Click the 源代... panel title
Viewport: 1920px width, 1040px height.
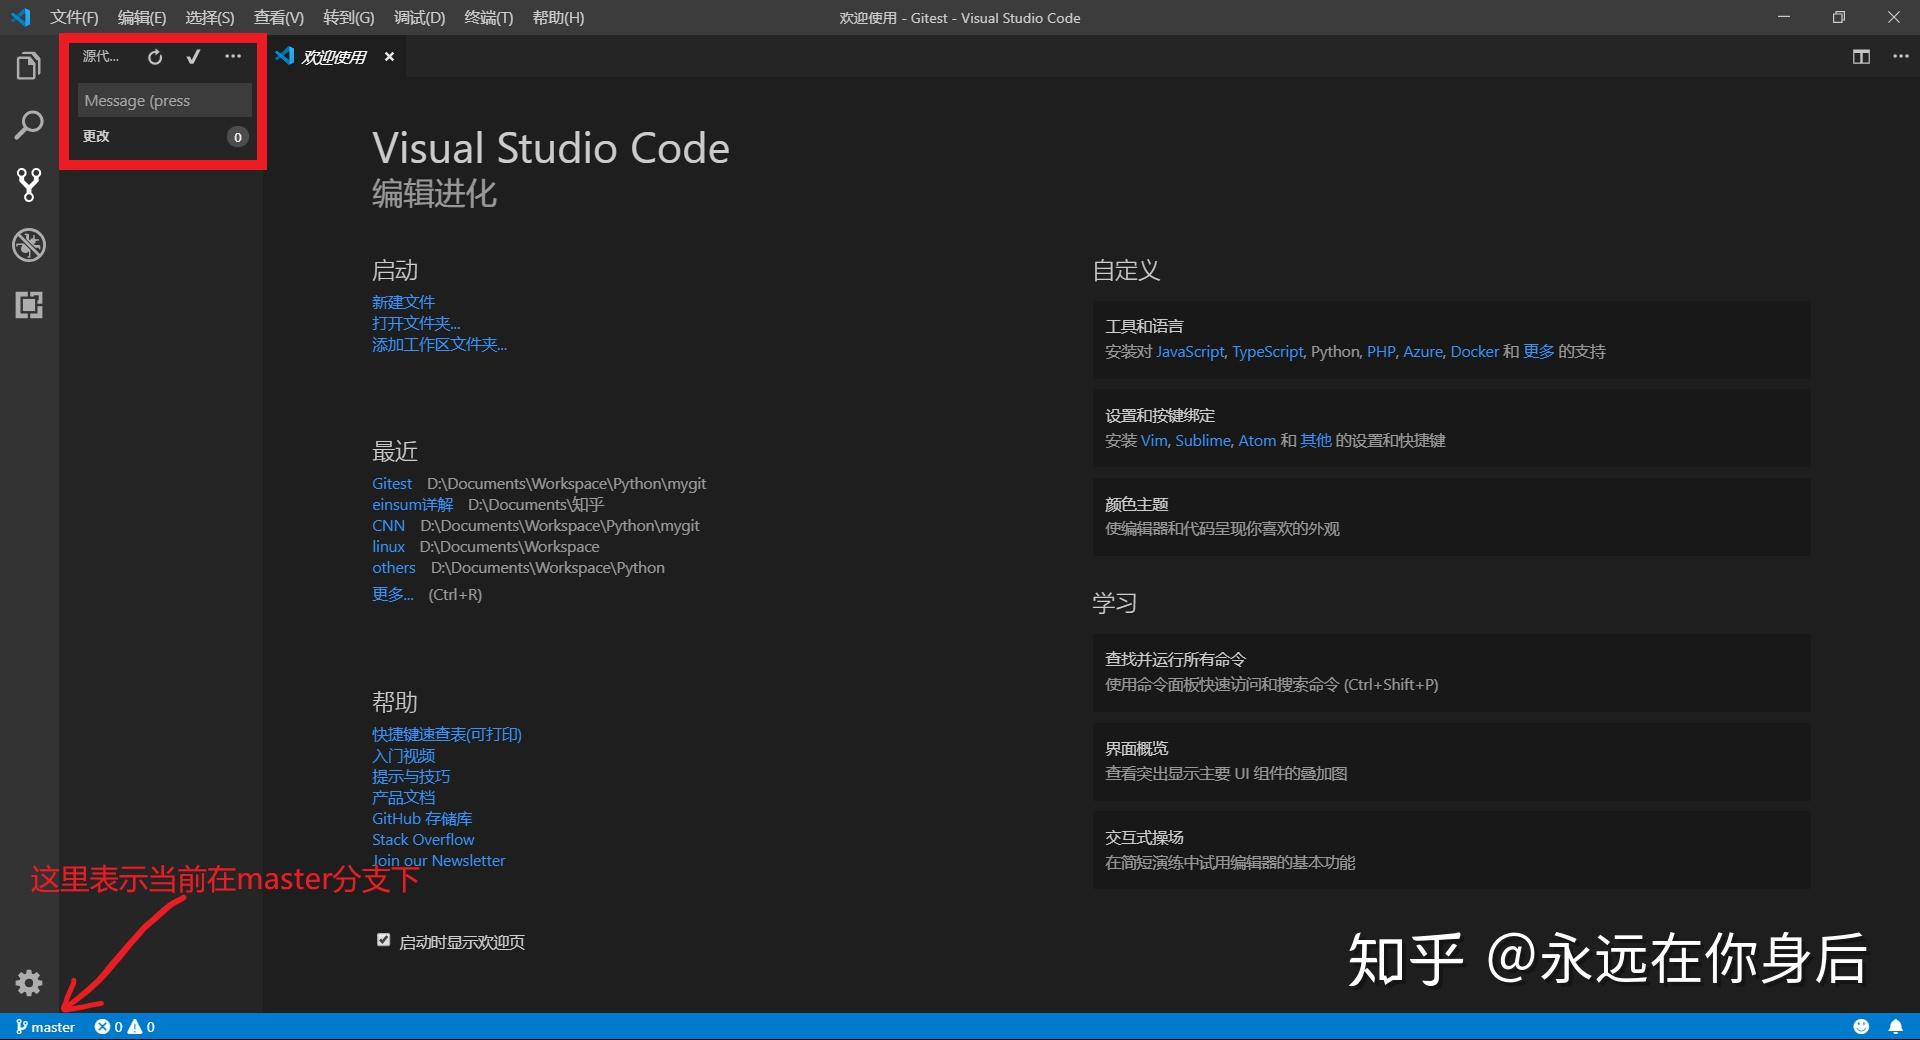(x=100, y=57)
